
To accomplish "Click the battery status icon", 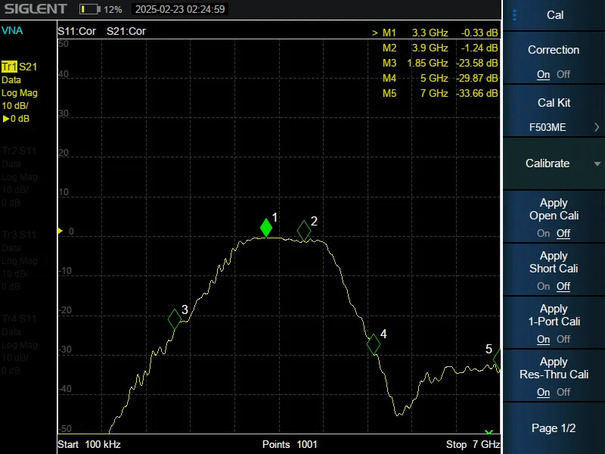I will tap(90, 9).
